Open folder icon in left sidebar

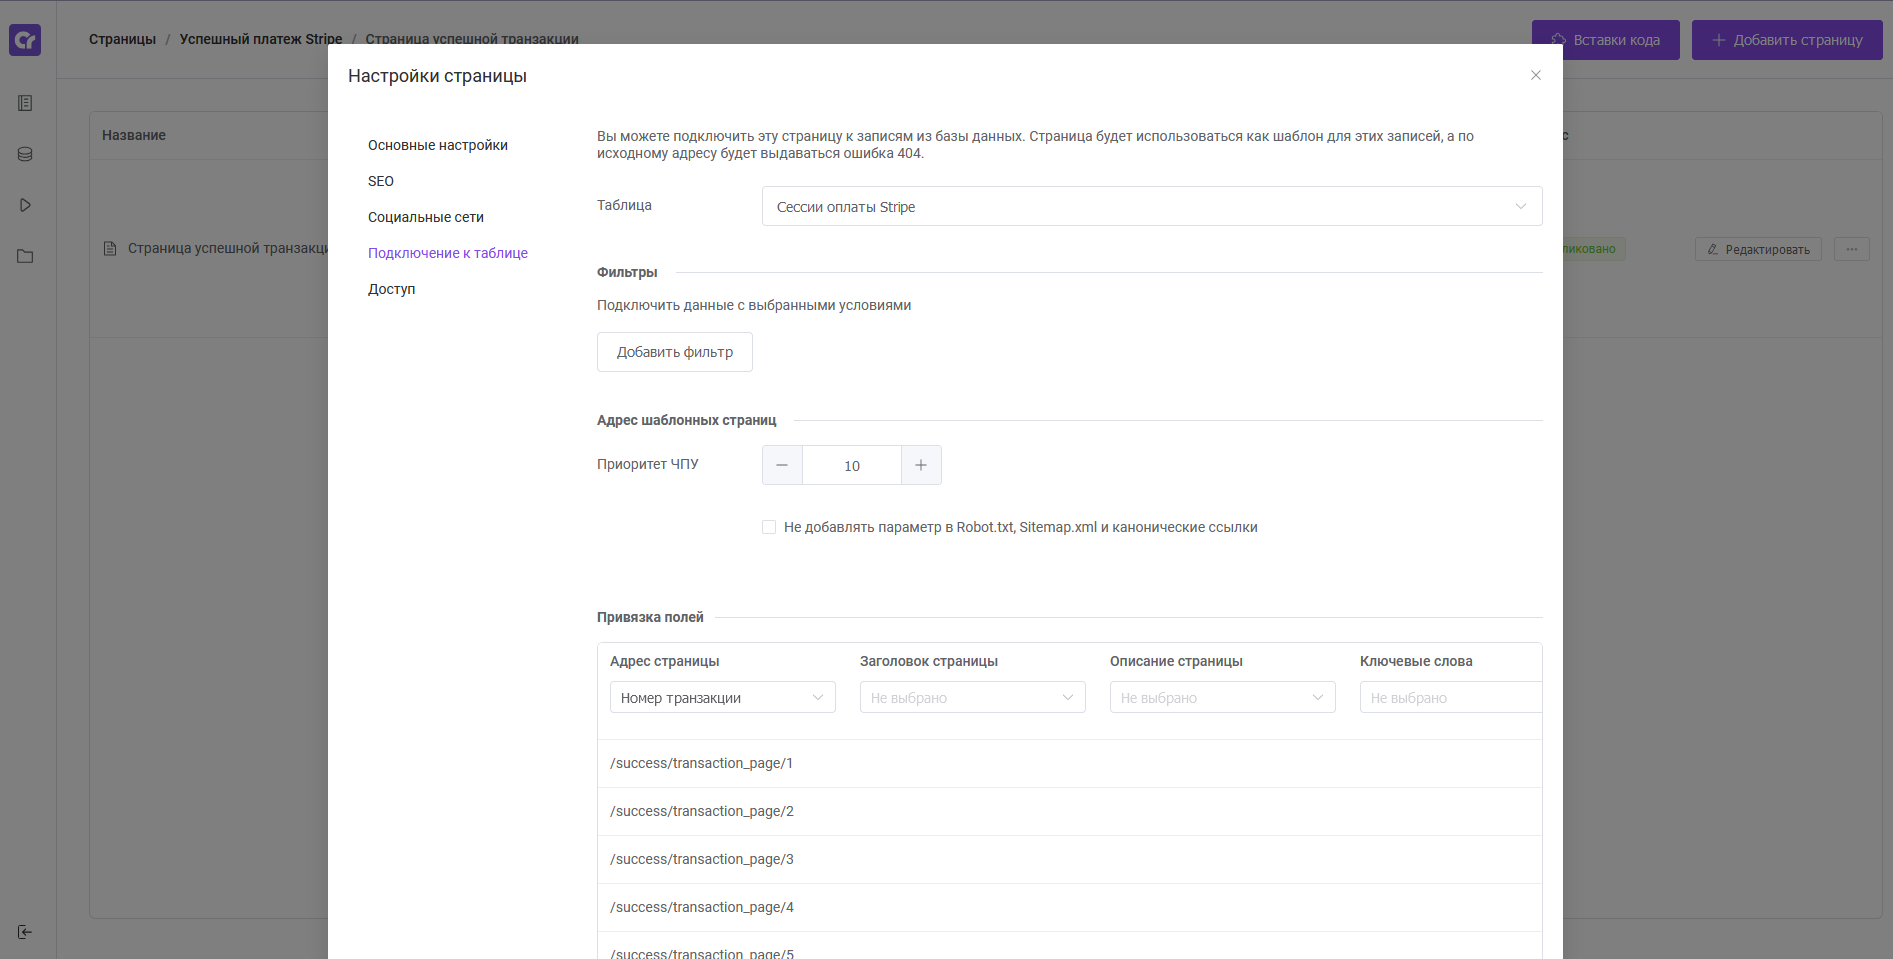click(x=25, y=256)
